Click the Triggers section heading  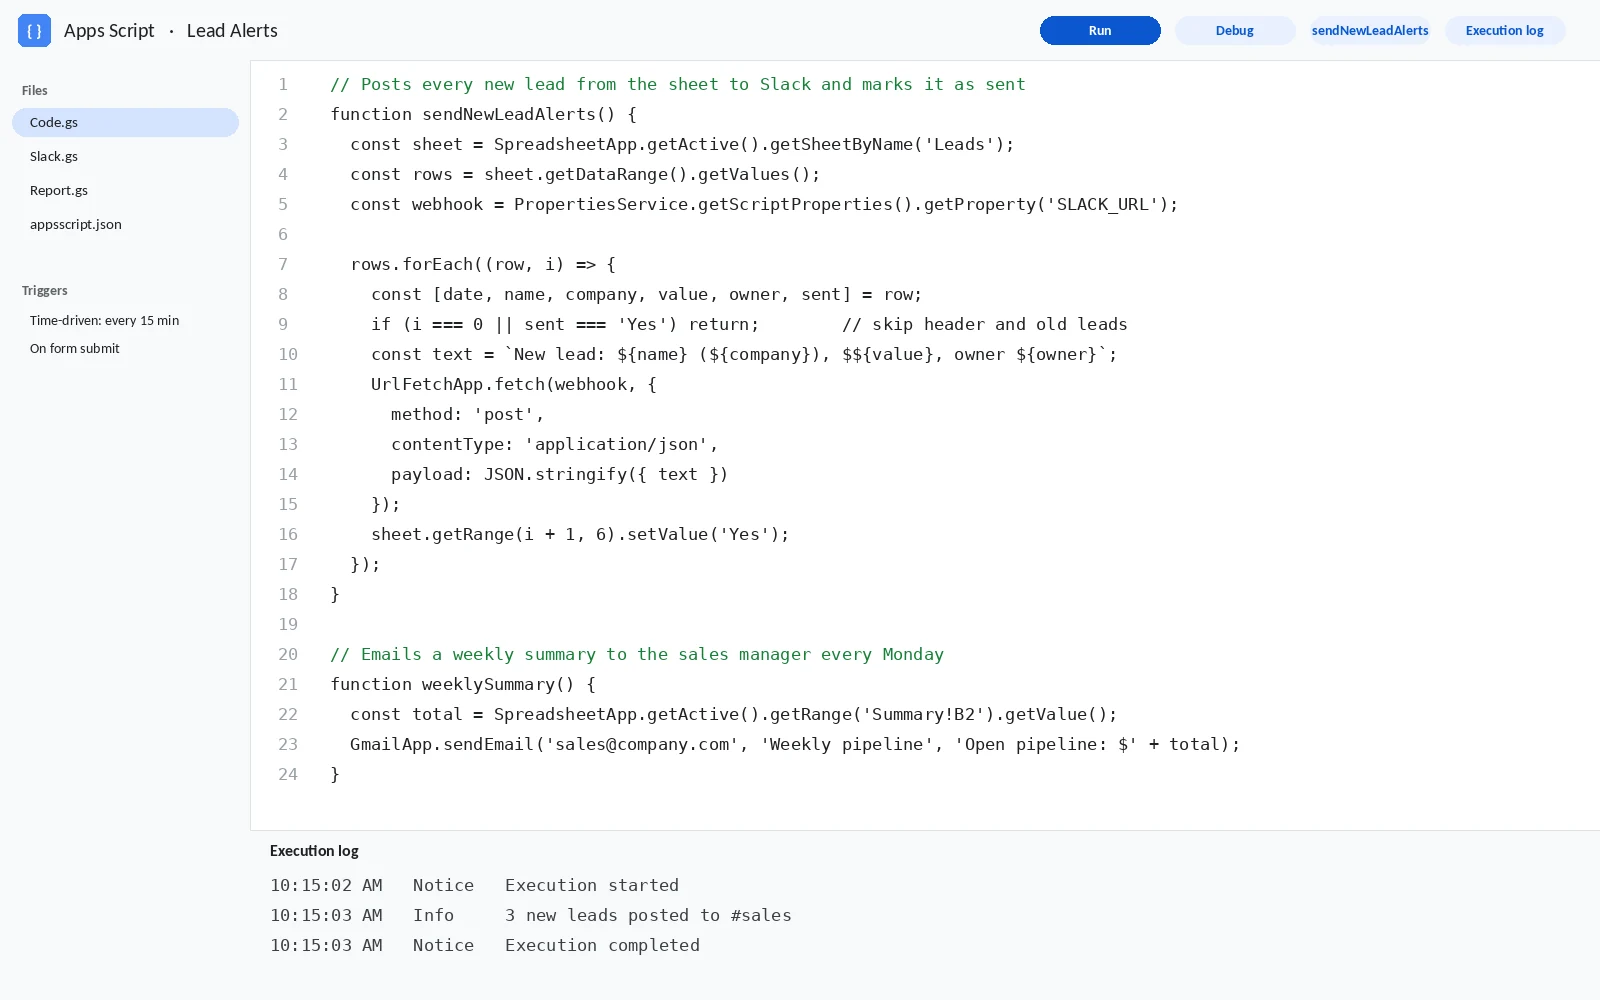click(x=45, y=290)
